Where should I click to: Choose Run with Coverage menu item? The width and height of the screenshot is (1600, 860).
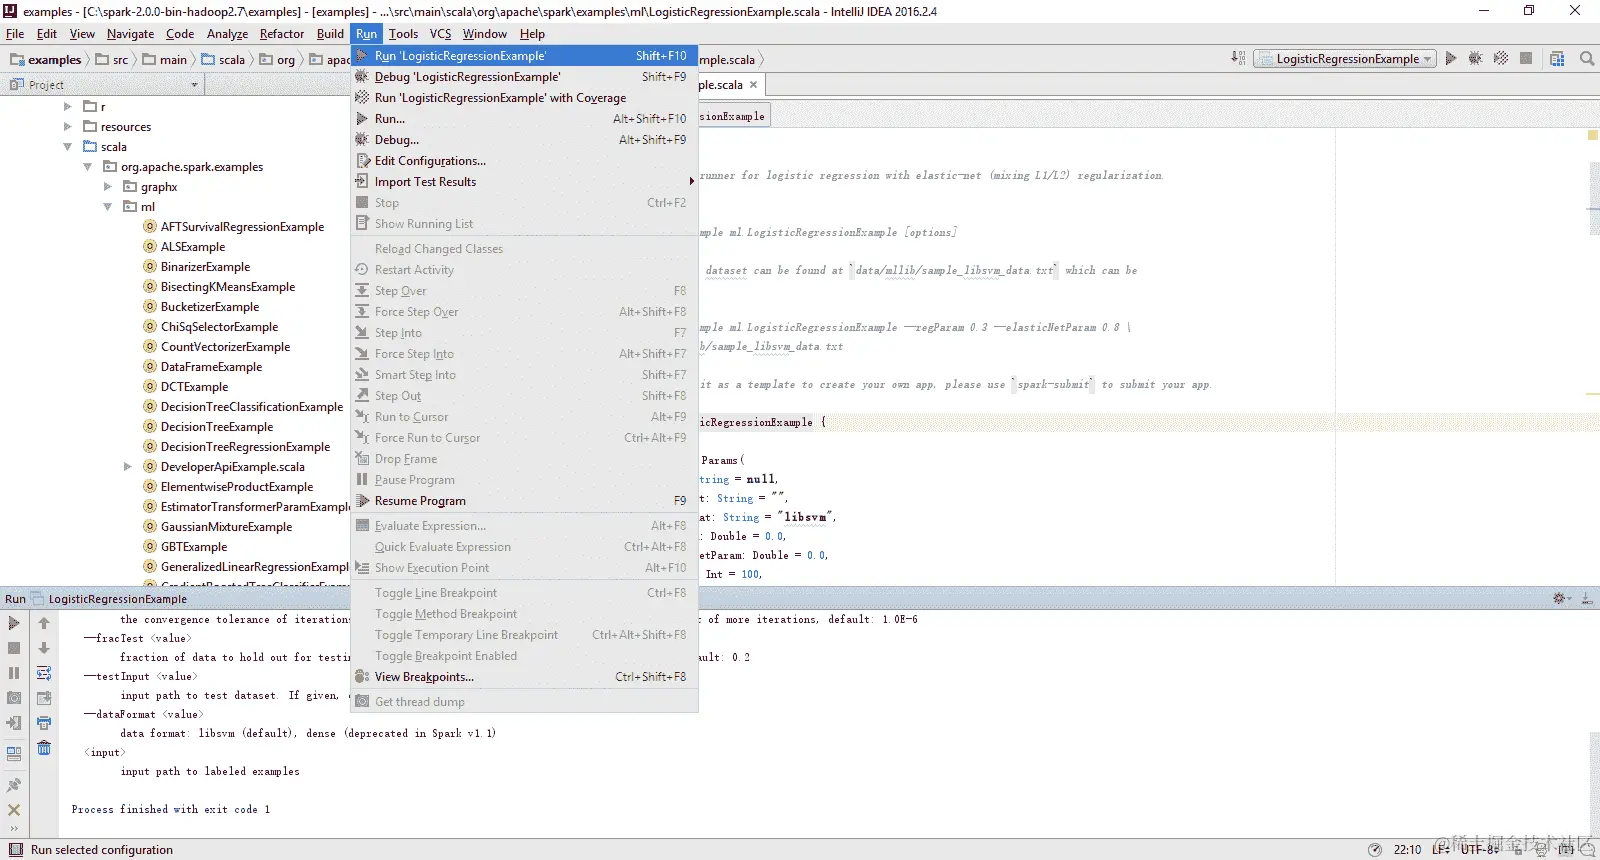coord(524,98)
